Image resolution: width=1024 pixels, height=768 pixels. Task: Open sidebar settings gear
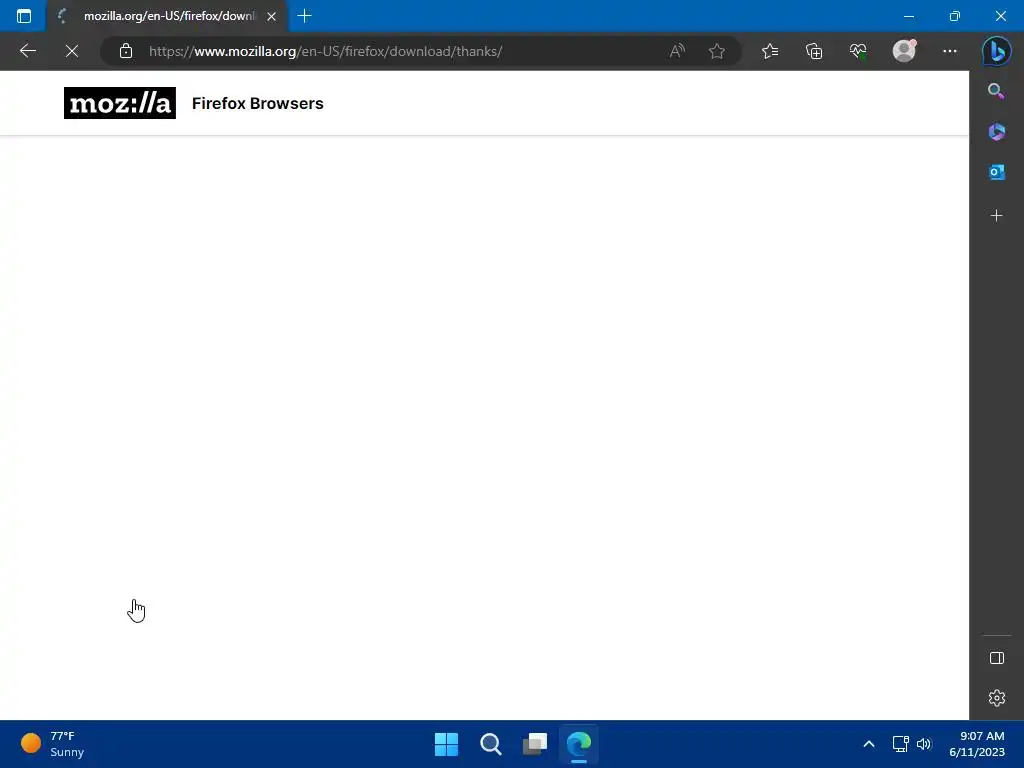coord(997,698)
